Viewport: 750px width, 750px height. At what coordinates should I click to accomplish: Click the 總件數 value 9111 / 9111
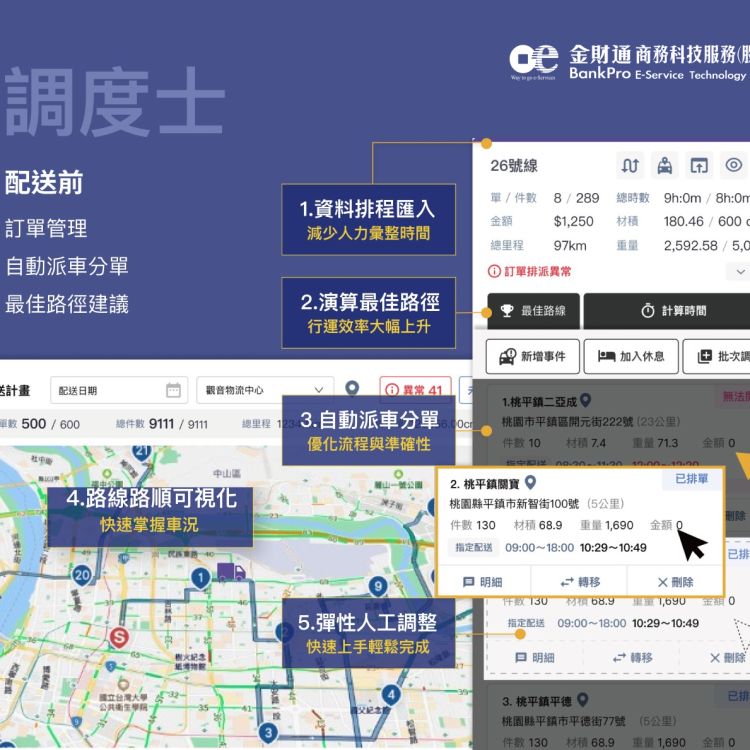pos(178,424)
